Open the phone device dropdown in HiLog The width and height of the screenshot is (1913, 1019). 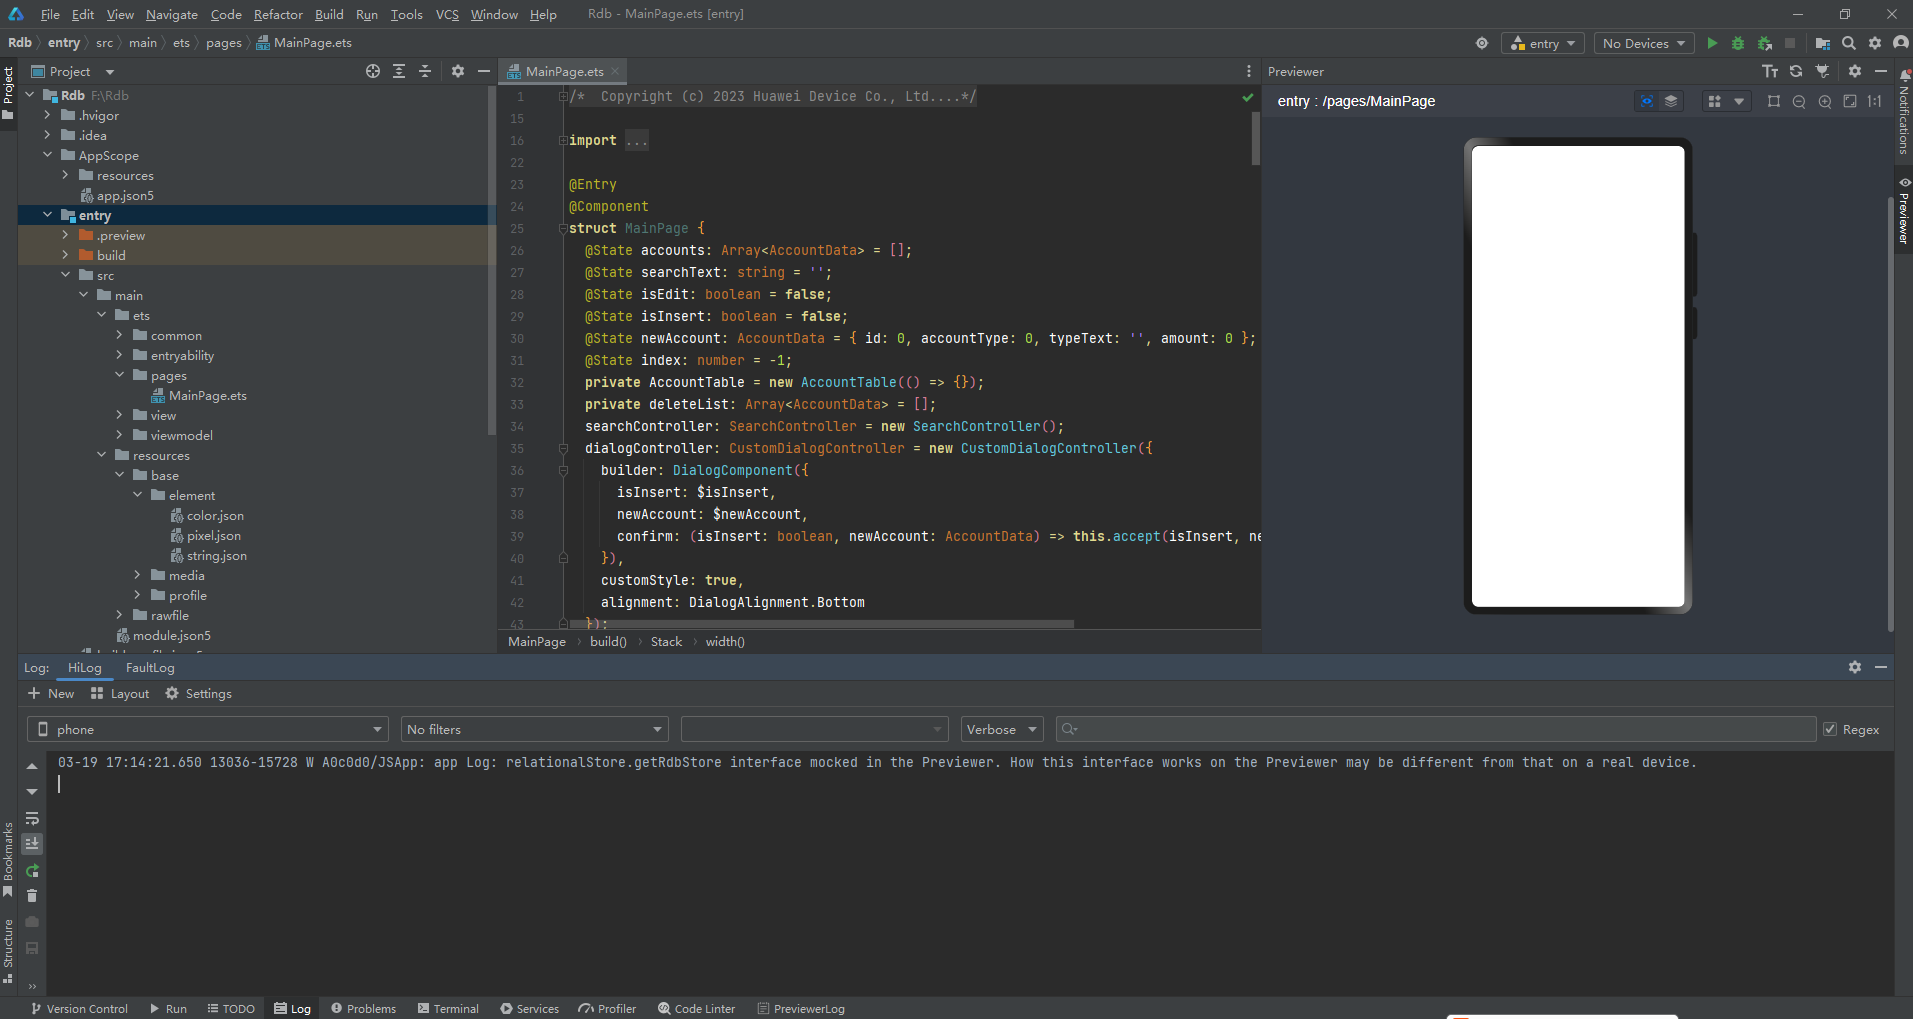coord(208,729)
